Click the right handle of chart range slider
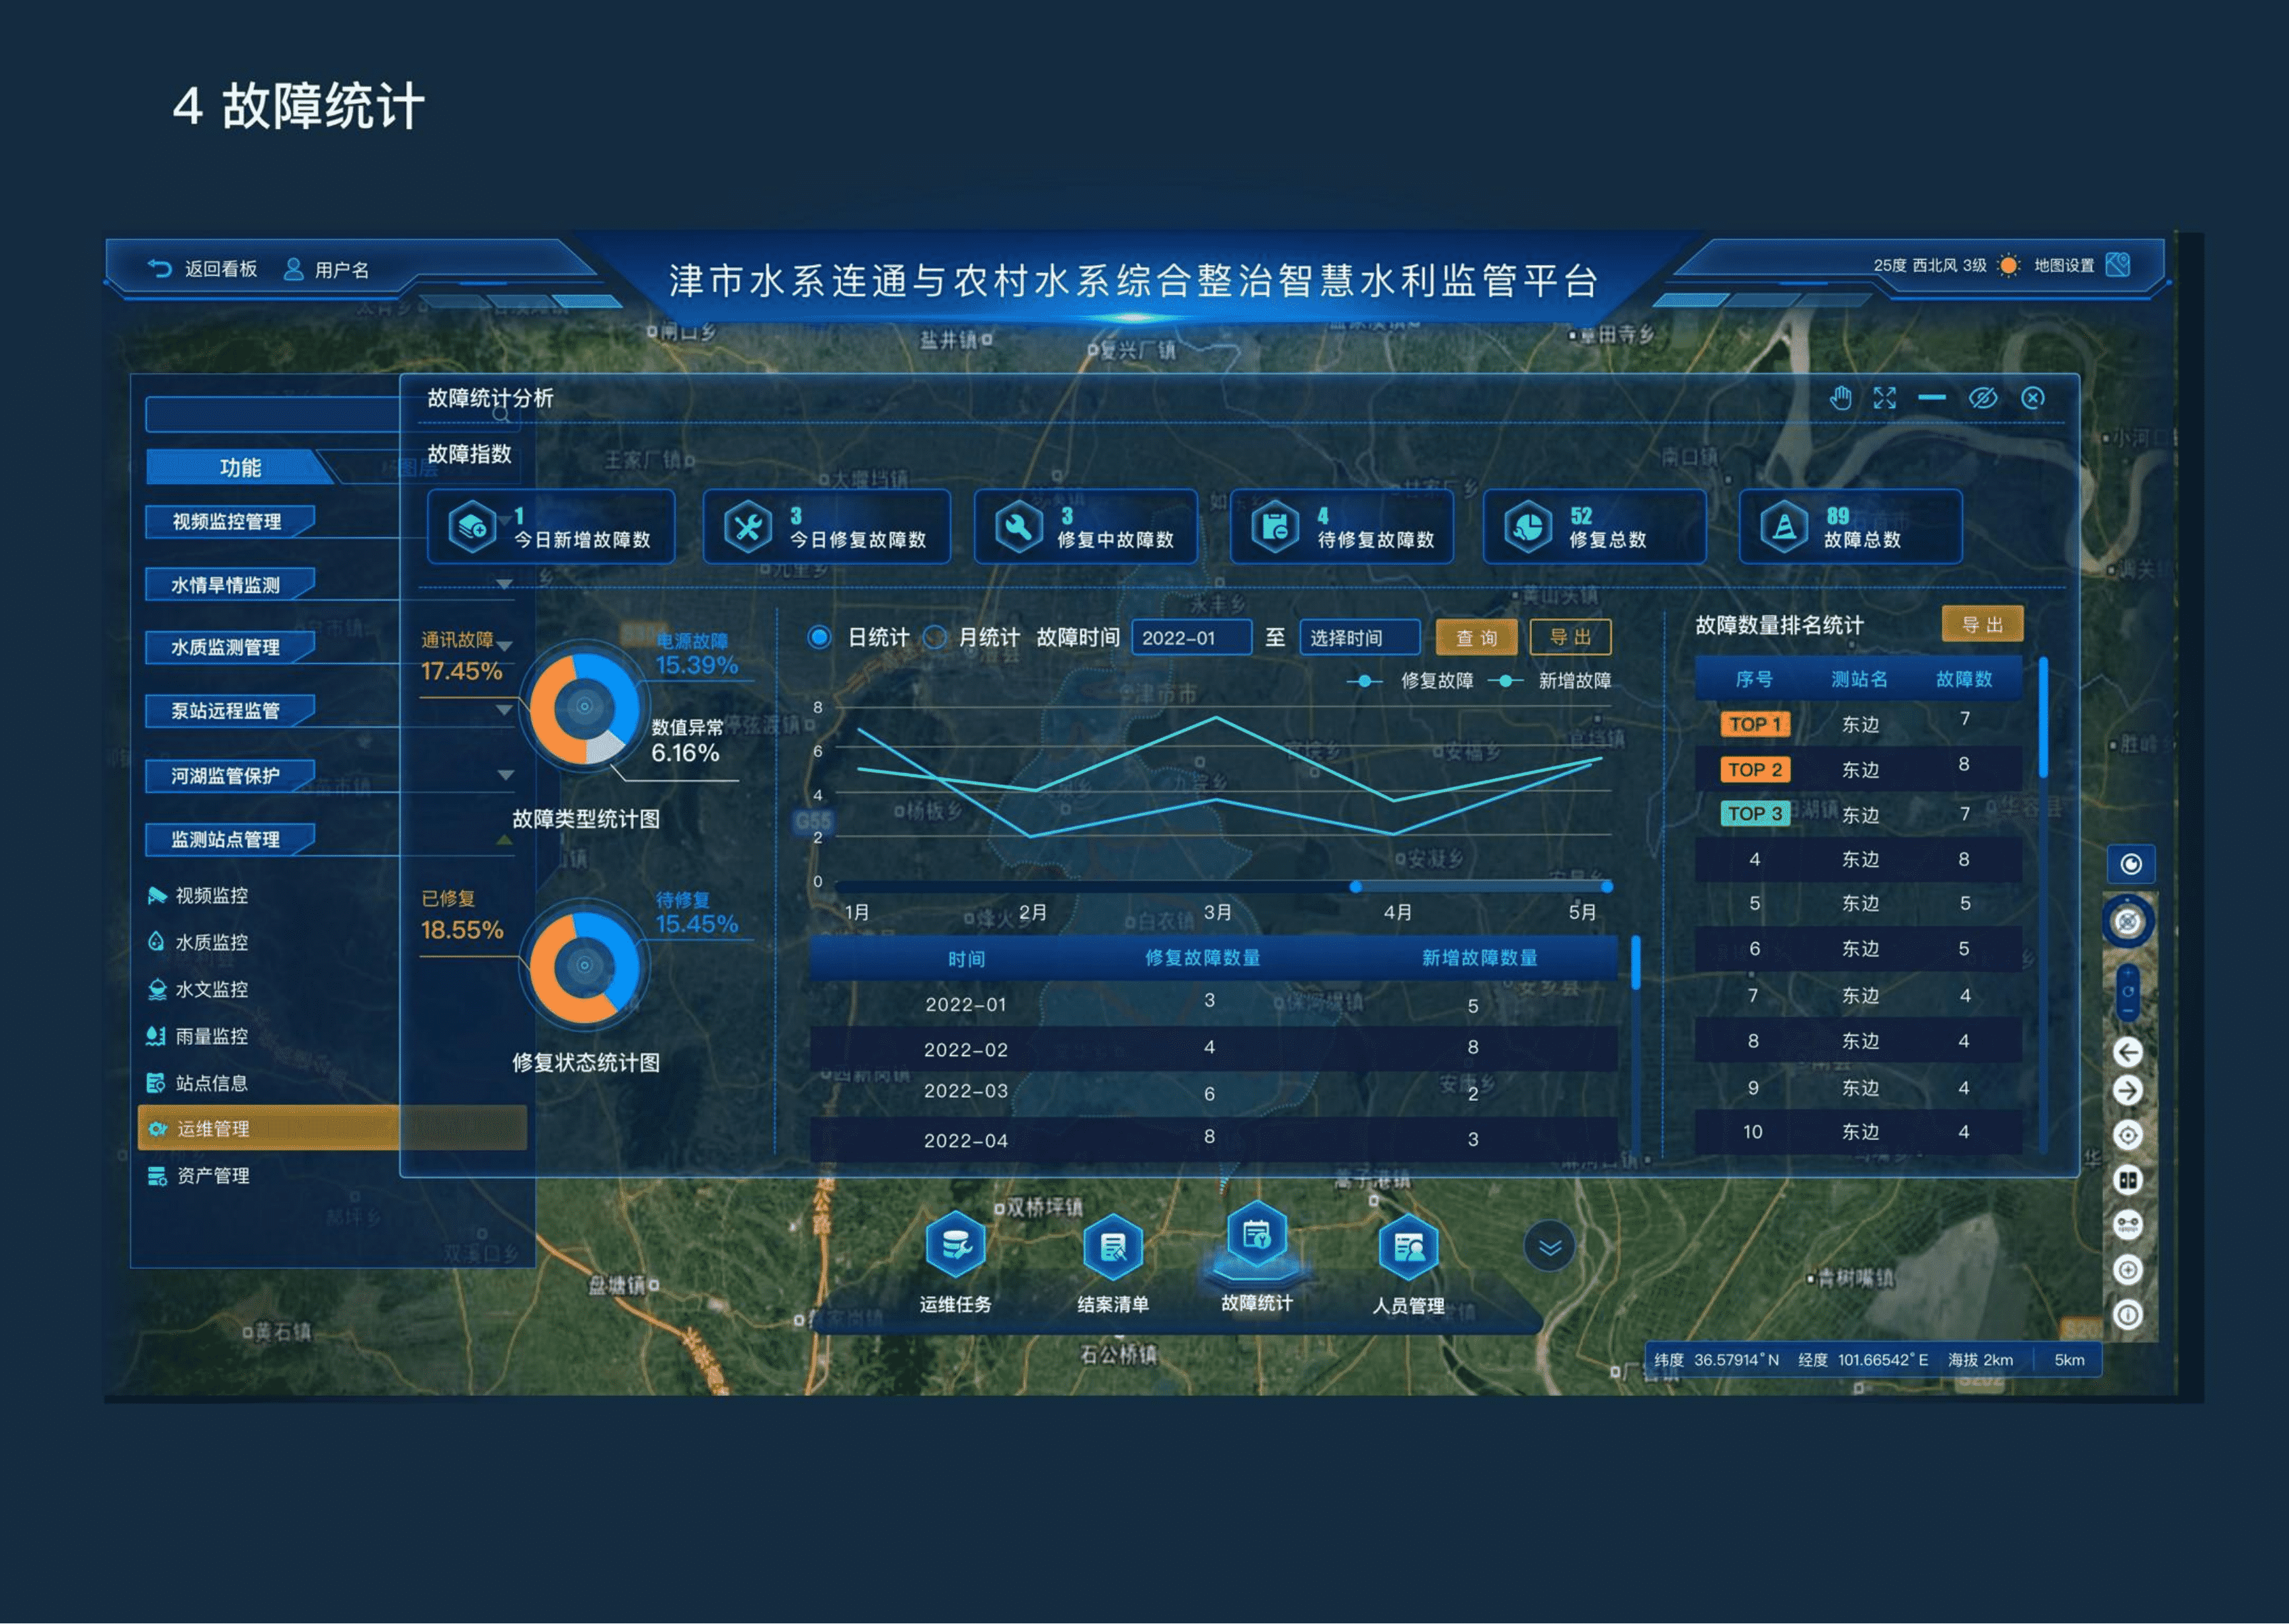The width and height of the screenshot is (2289, 1624). [x=1607, y=887]
